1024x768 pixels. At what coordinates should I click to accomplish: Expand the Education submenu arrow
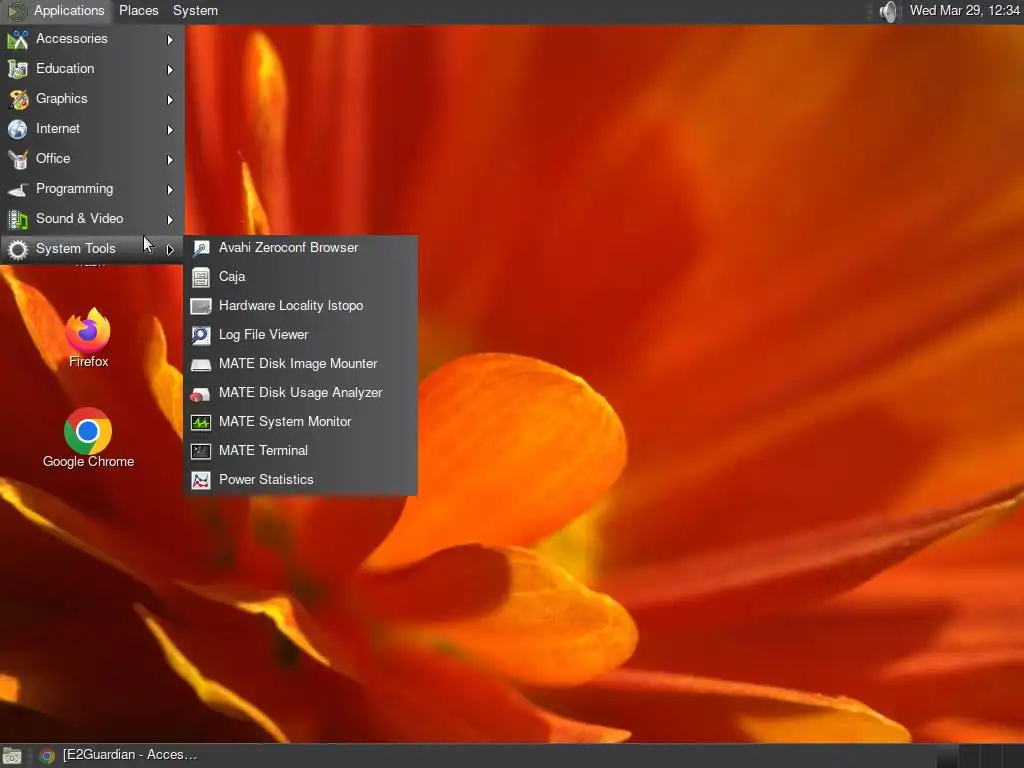(x=170, y=70)
